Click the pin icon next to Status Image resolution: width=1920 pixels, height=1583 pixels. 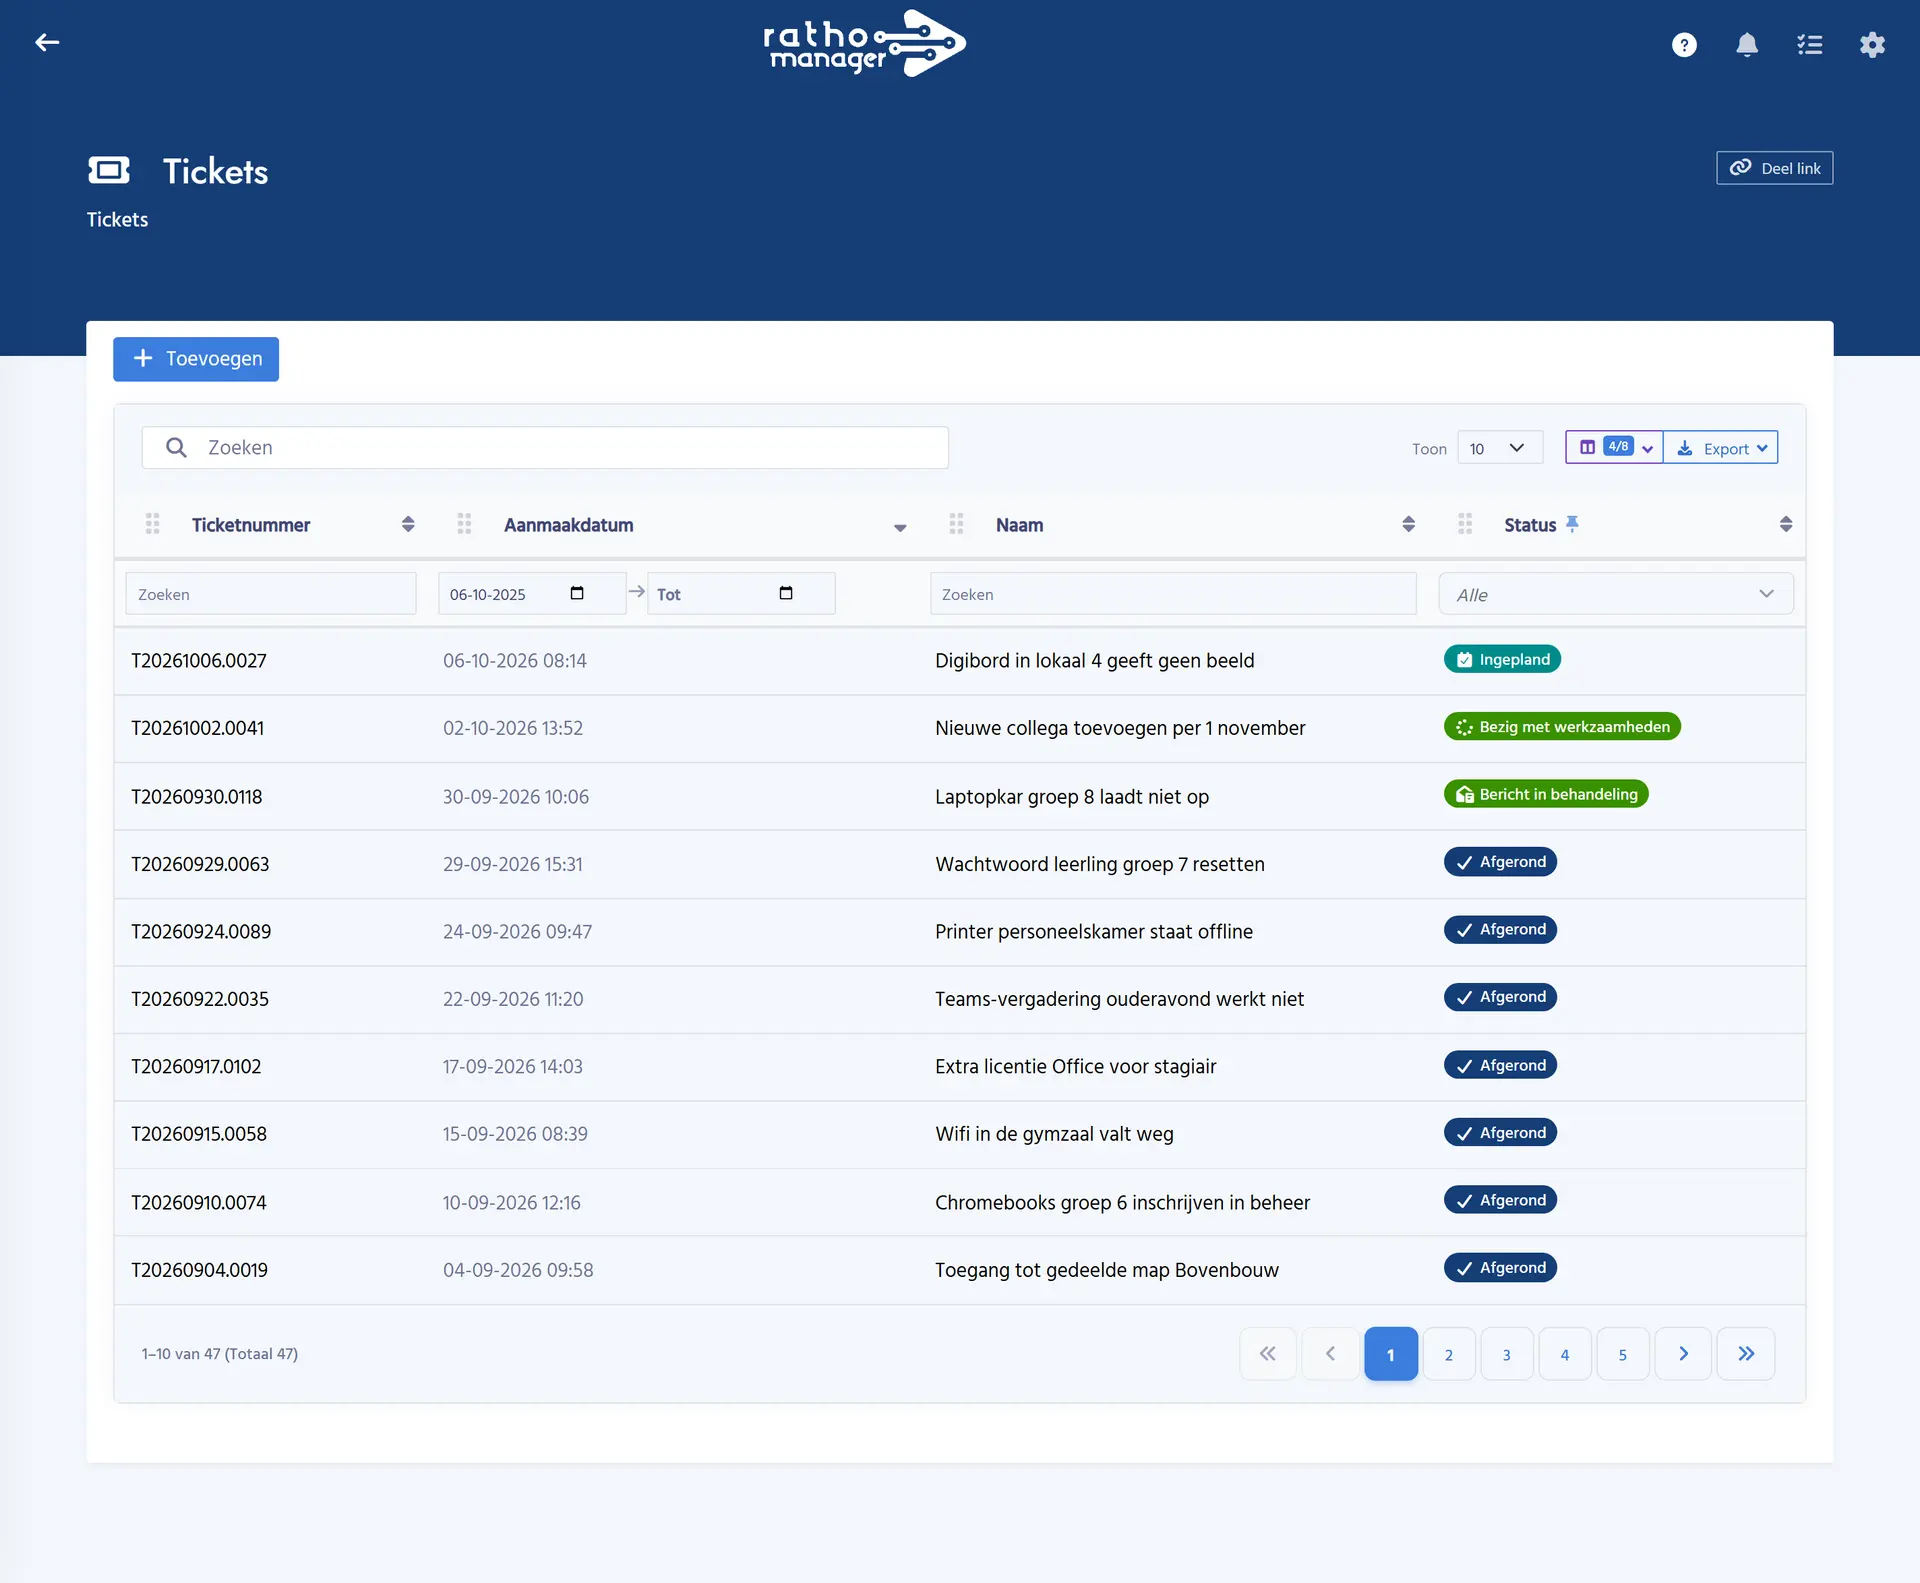[x=1572, y=523]
